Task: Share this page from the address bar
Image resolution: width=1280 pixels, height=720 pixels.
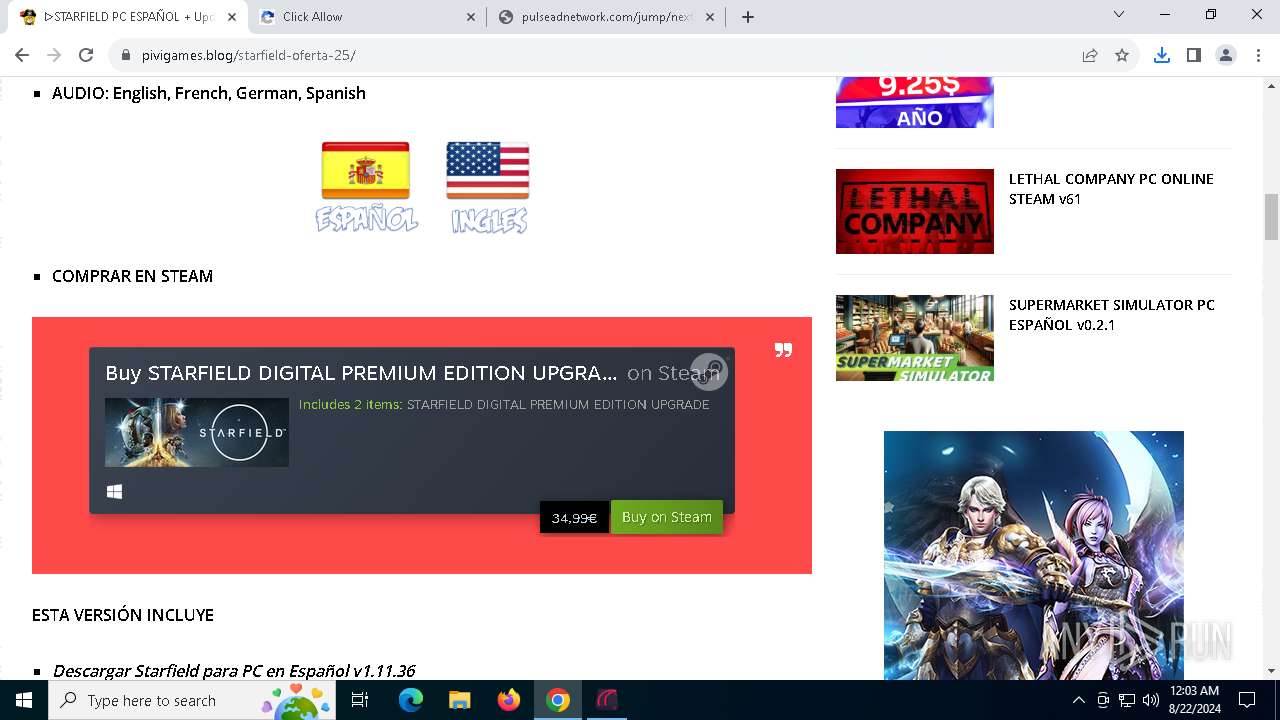Action: point(1090,55)
